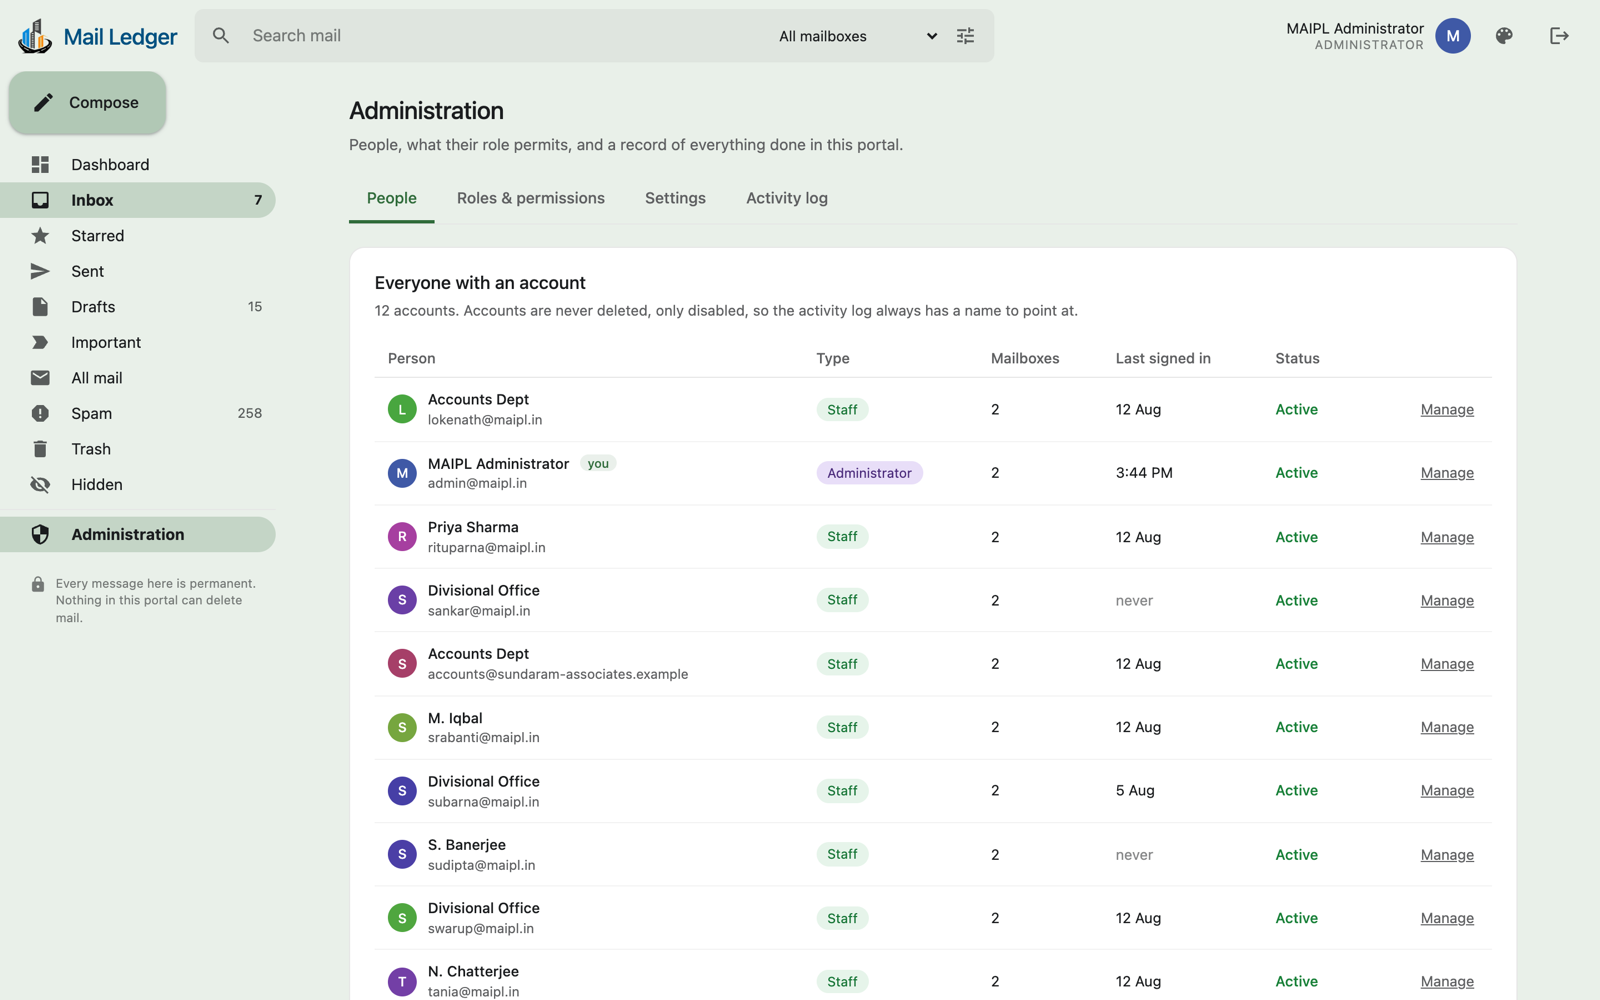
Task: Click the Inbox unread count '7'
Action: point(258,200)
